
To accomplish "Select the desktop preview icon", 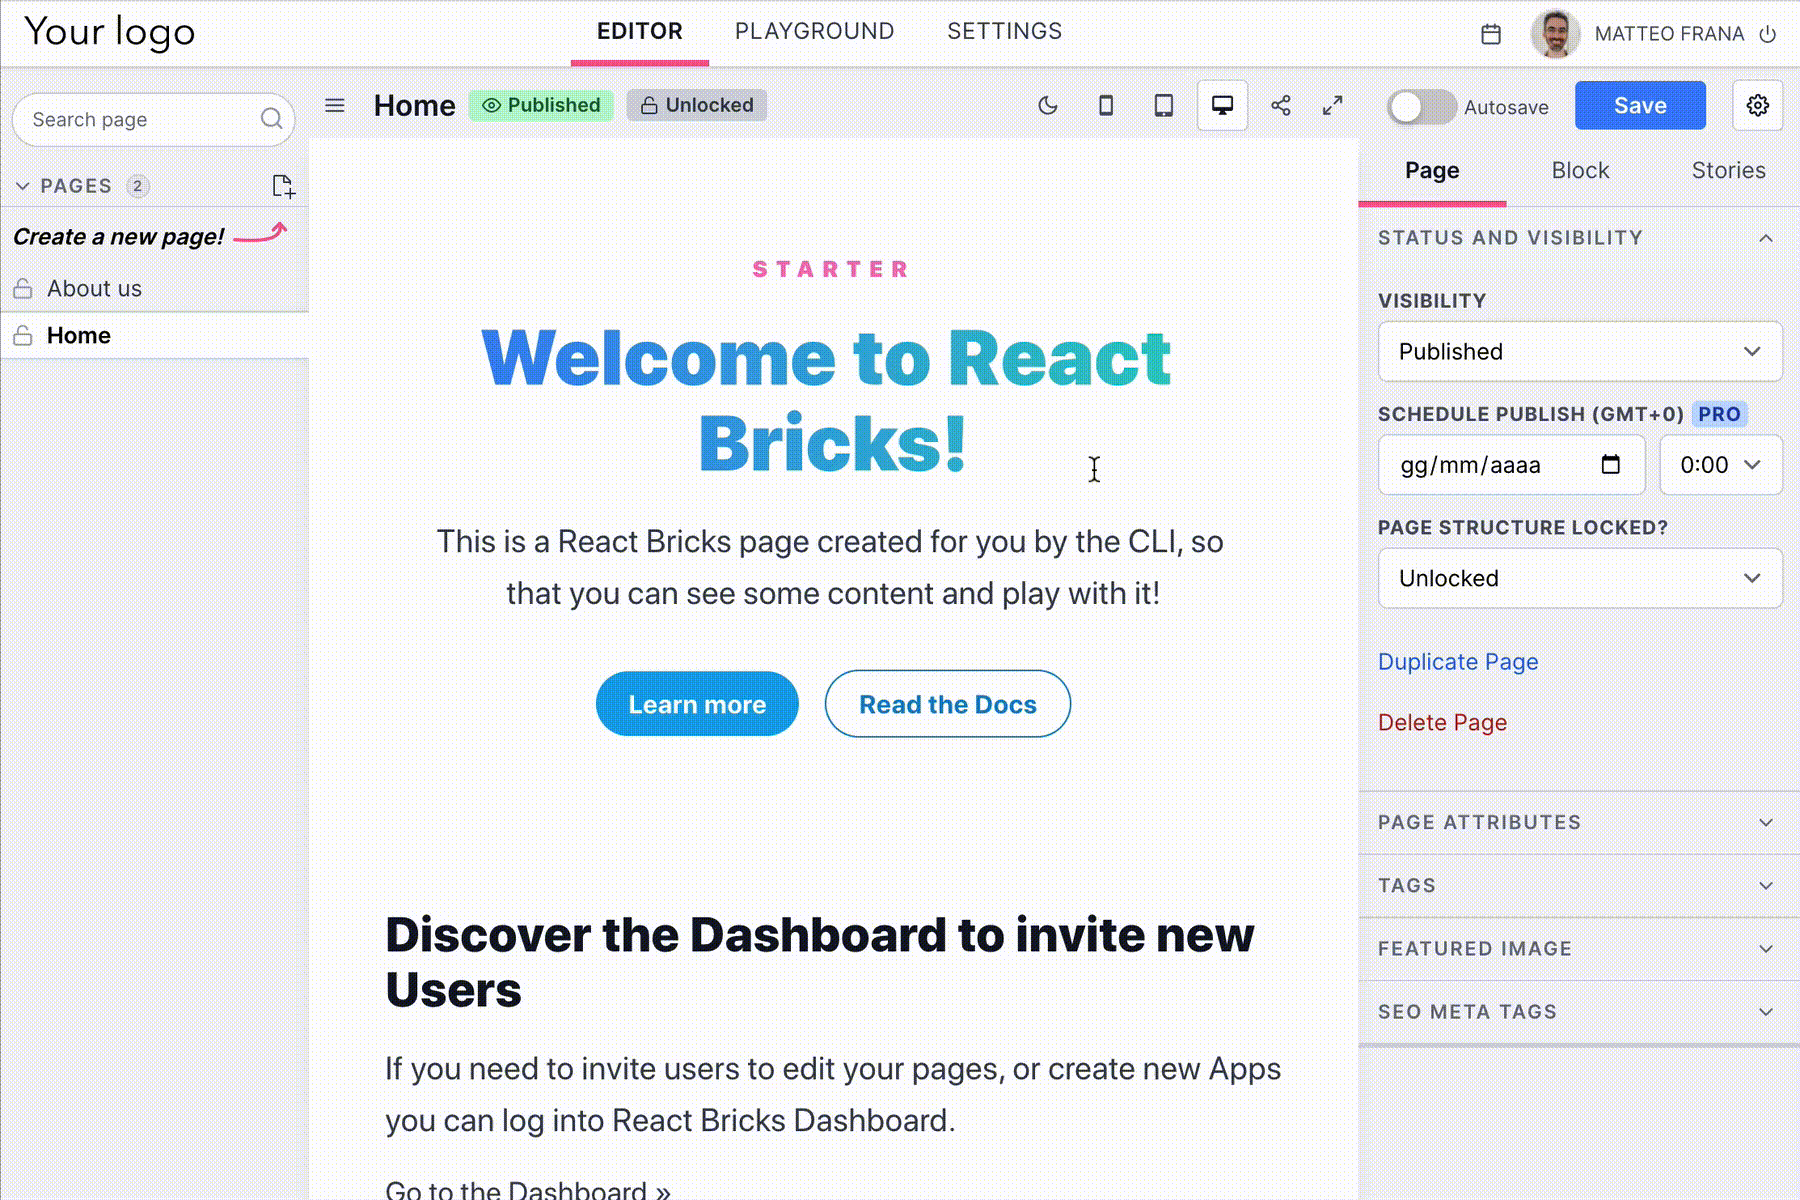I will (x=1221, y=105).
